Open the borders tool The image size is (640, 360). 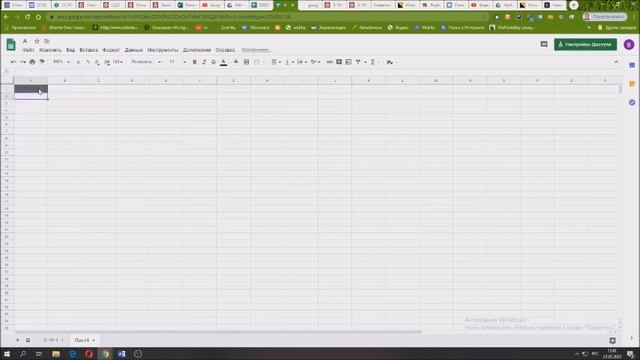(247, 62)
